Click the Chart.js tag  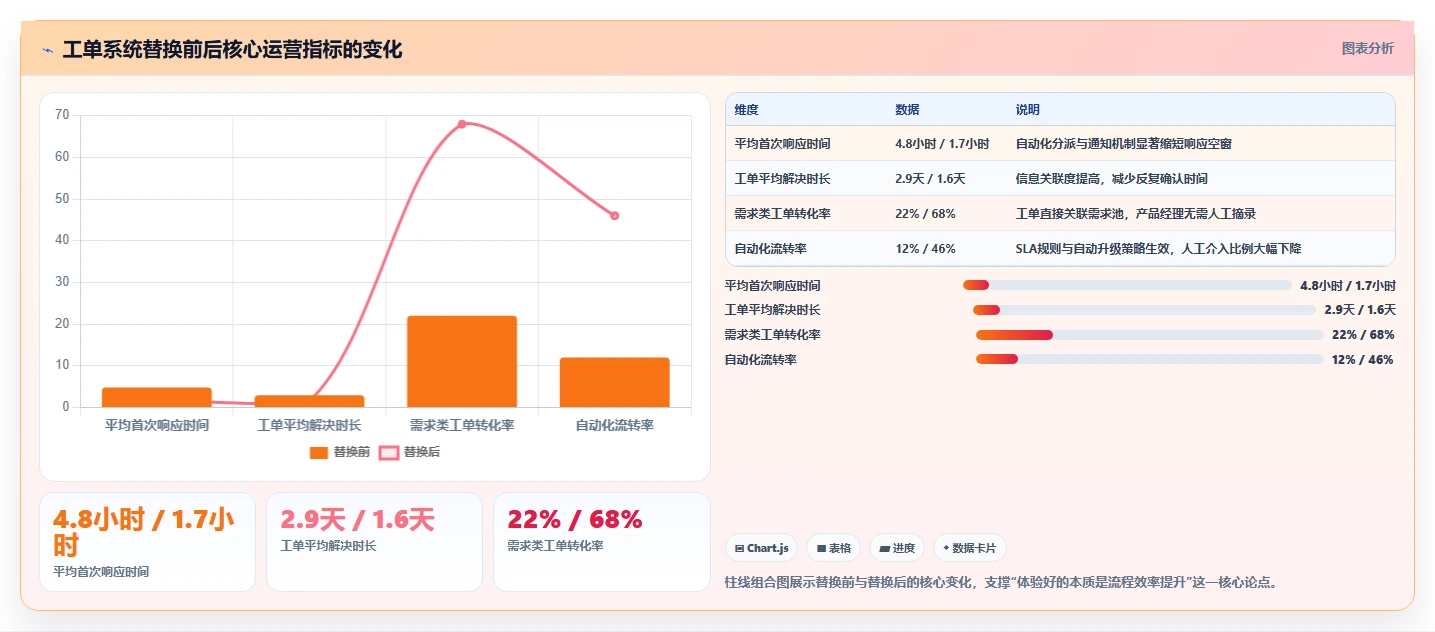tap(761, 548)
